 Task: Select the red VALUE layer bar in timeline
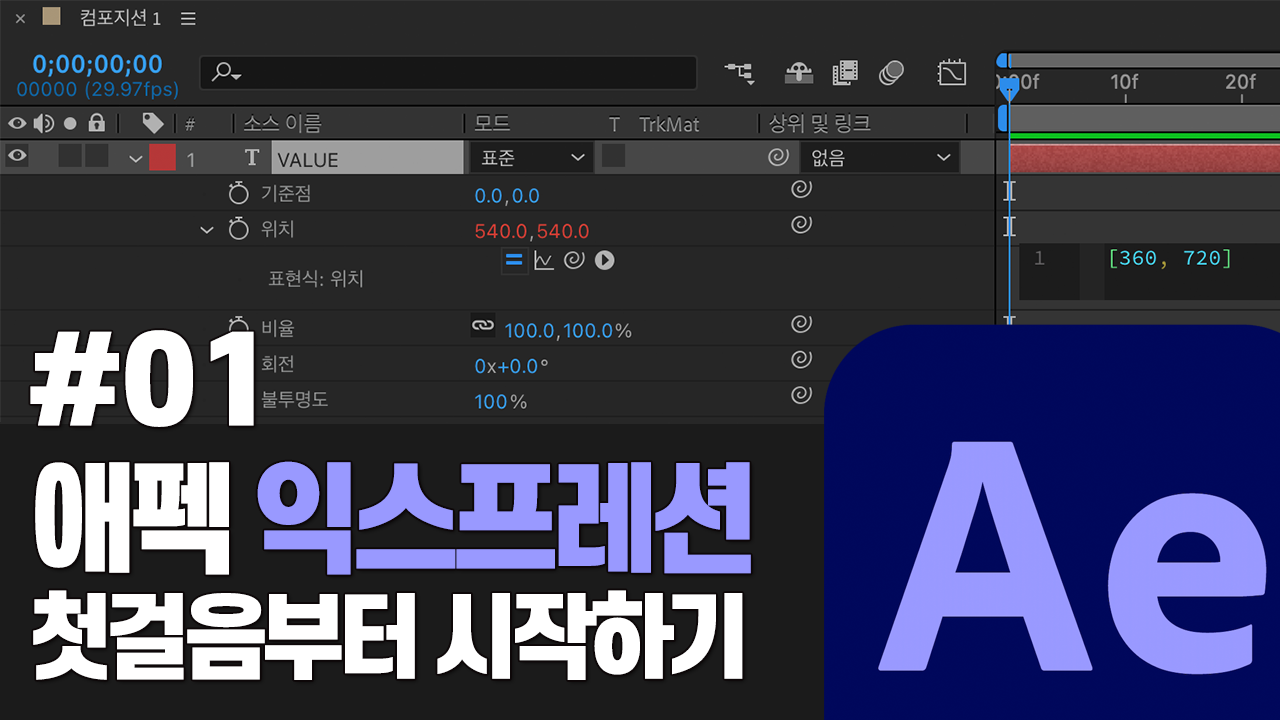tap(1144, 158)
